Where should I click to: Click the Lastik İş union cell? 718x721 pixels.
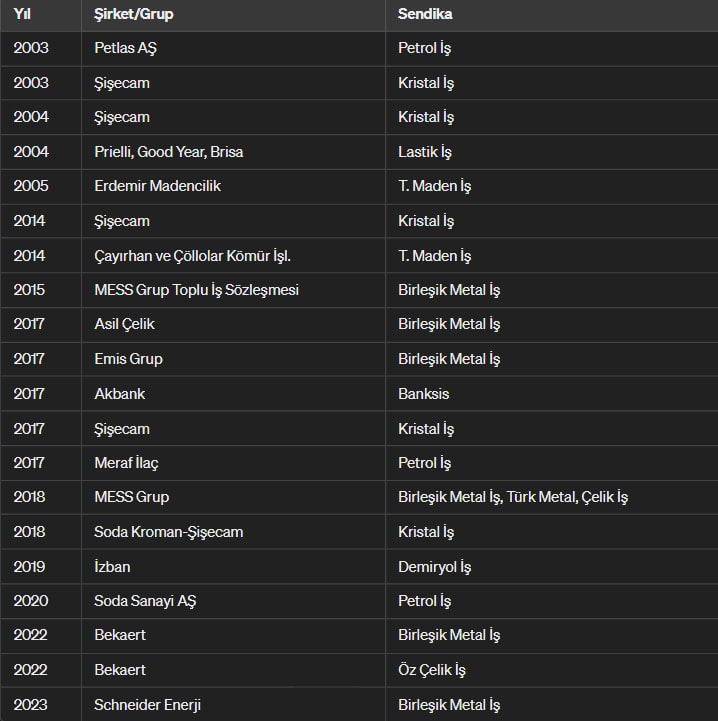pyautogui.click(x=424, y=152)
